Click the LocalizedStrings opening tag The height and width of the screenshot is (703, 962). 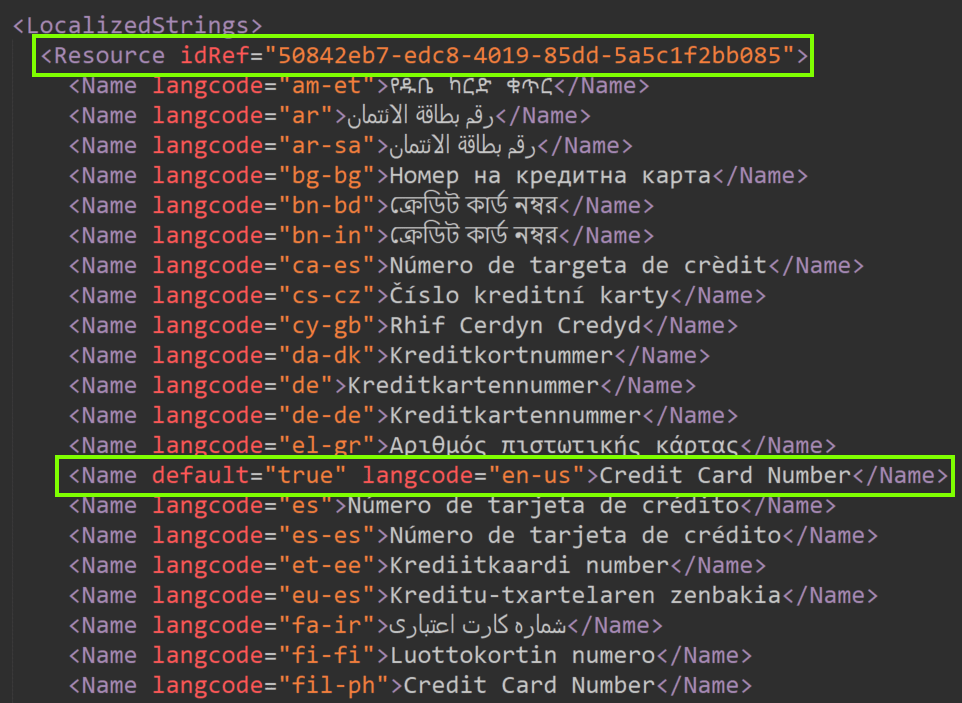click(x=138, y=24)
